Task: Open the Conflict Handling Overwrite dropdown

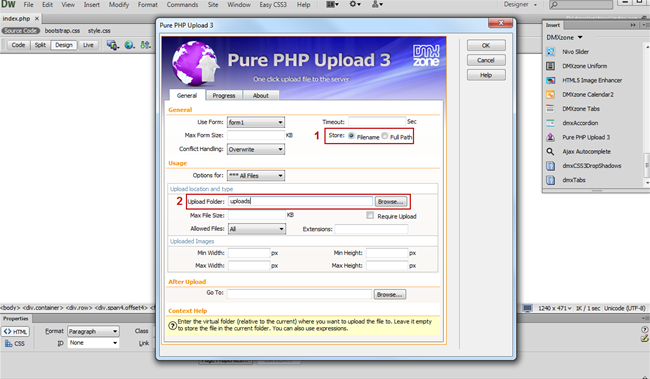Action: click(256, 149)
